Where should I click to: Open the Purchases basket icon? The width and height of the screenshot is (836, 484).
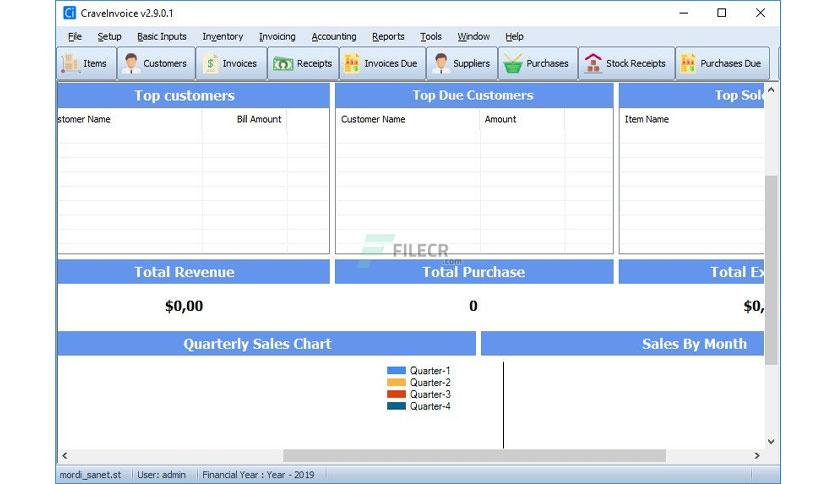coord(513,63)
